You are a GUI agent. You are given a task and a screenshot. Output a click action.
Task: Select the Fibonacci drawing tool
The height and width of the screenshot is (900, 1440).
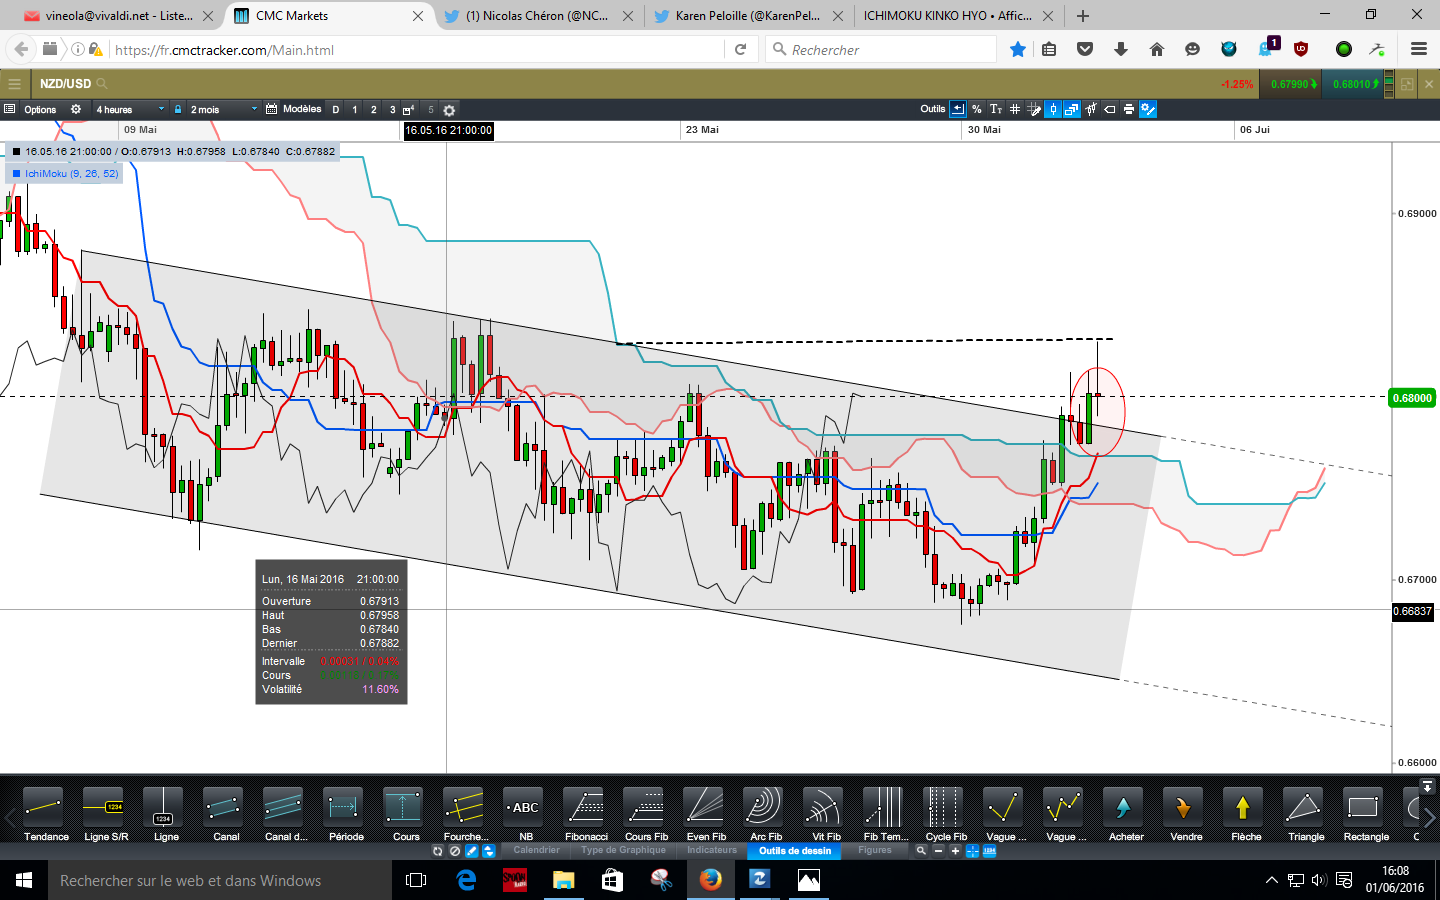pyautogui.click(x=586, y=813)
